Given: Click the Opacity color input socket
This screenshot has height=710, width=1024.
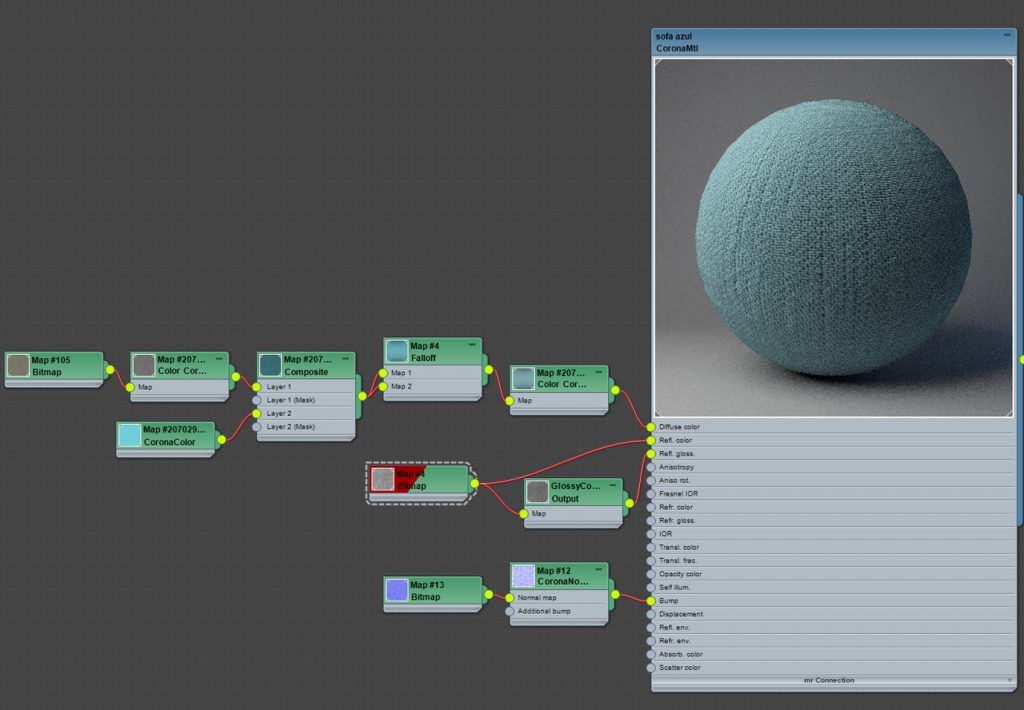Looking at the screenshot, I should 650,575.
